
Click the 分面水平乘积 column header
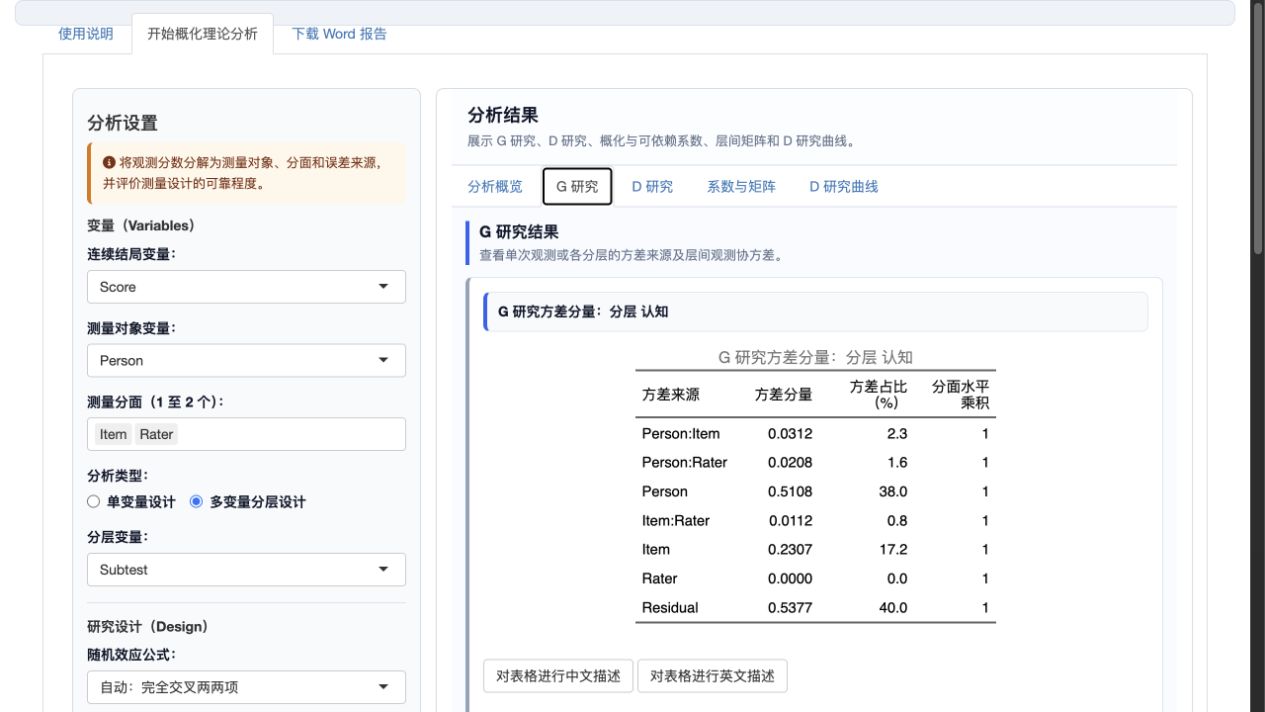coord(961,394)
